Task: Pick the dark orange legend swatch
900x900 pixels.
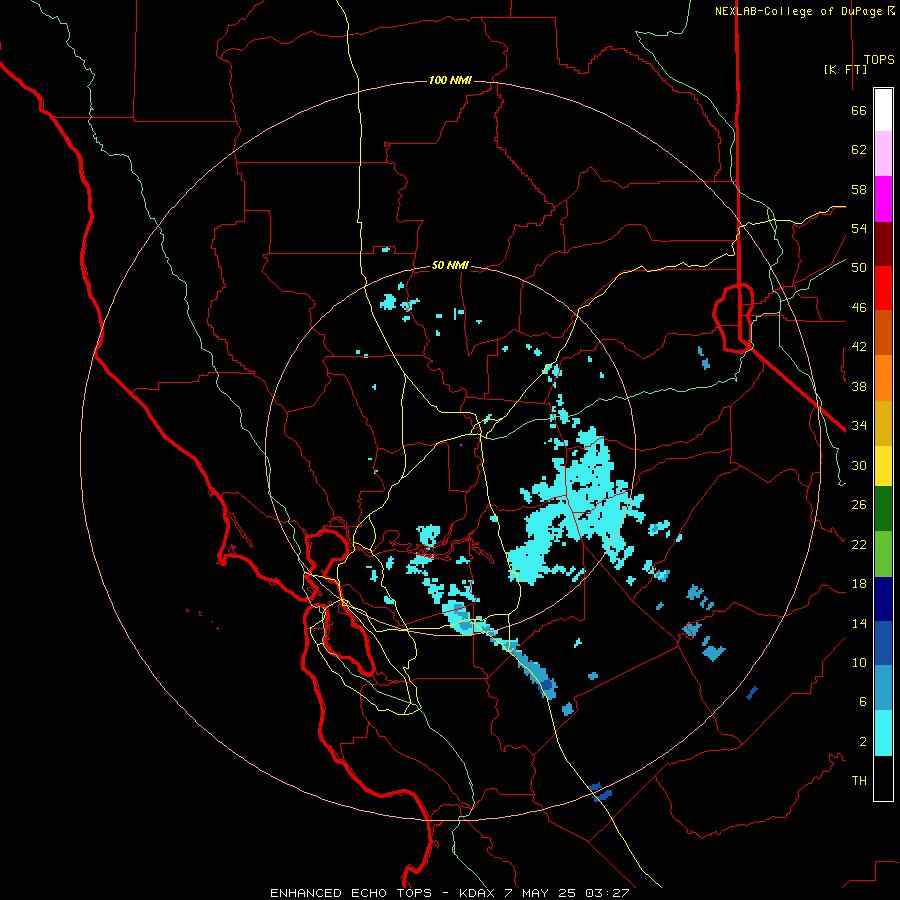Action: pos(883,332)
